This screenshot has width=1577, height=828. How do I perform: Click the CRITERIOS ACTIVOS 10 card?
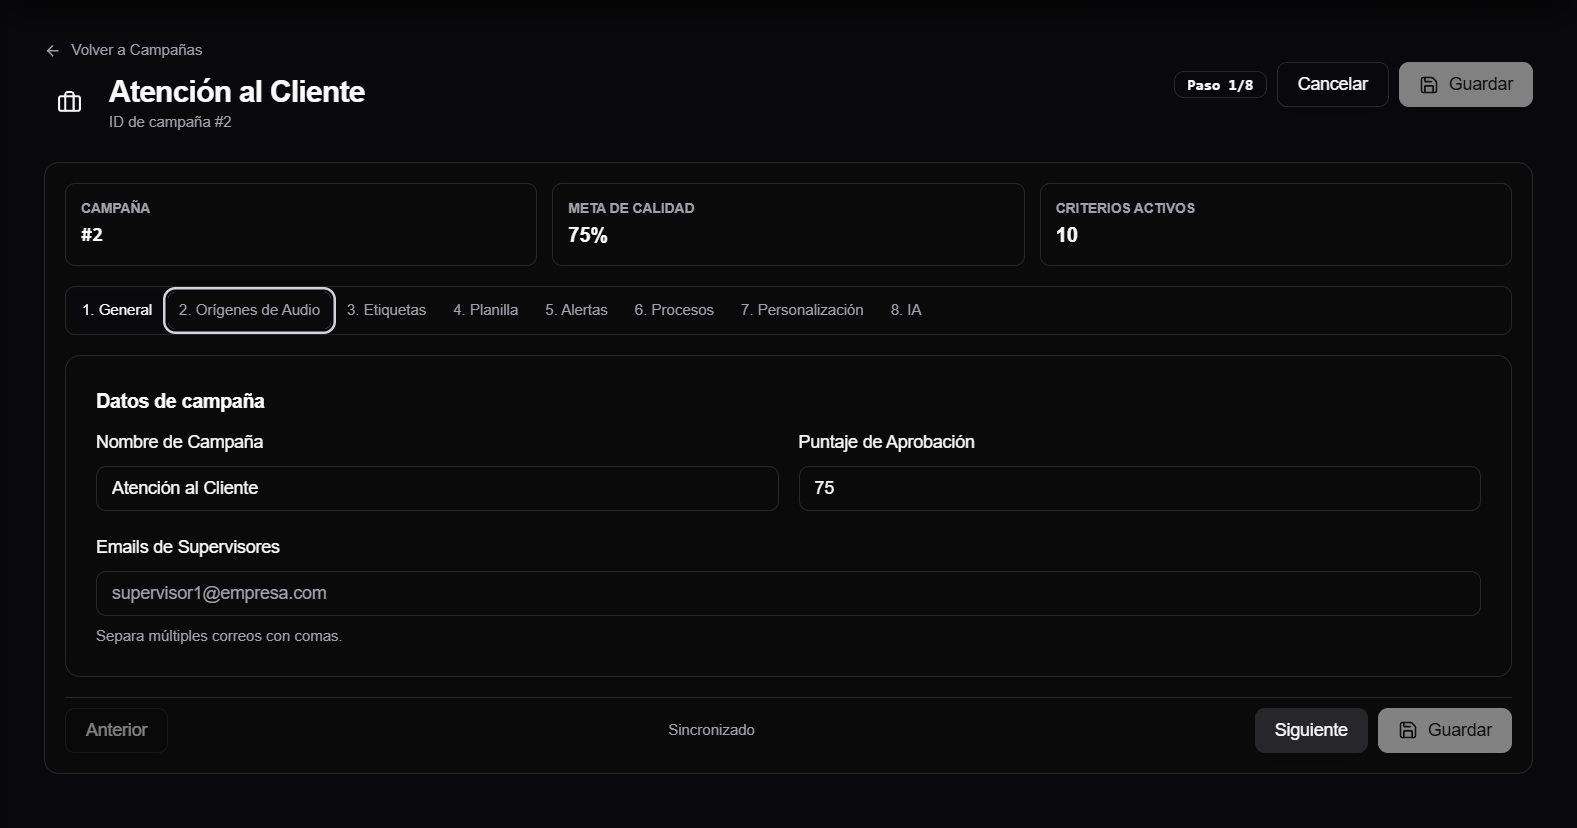point(1275,224)
